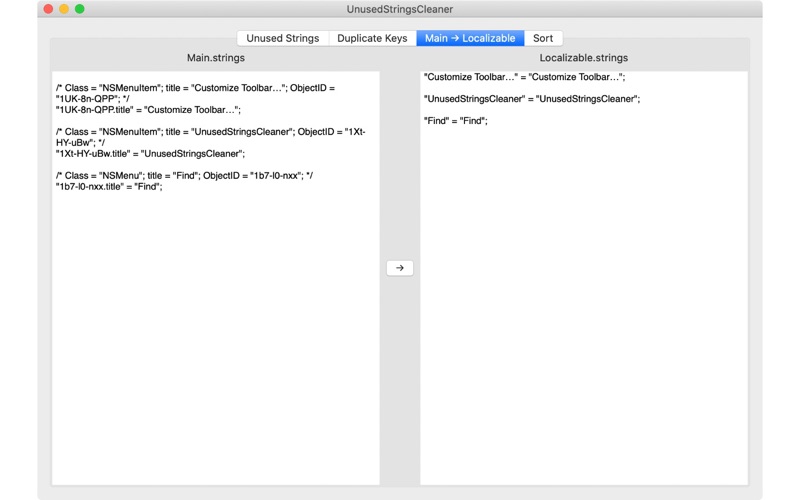Viewport: 800px width, 500px height.
Task: Switch to the Sort tab
Action: tap(543, 38)
